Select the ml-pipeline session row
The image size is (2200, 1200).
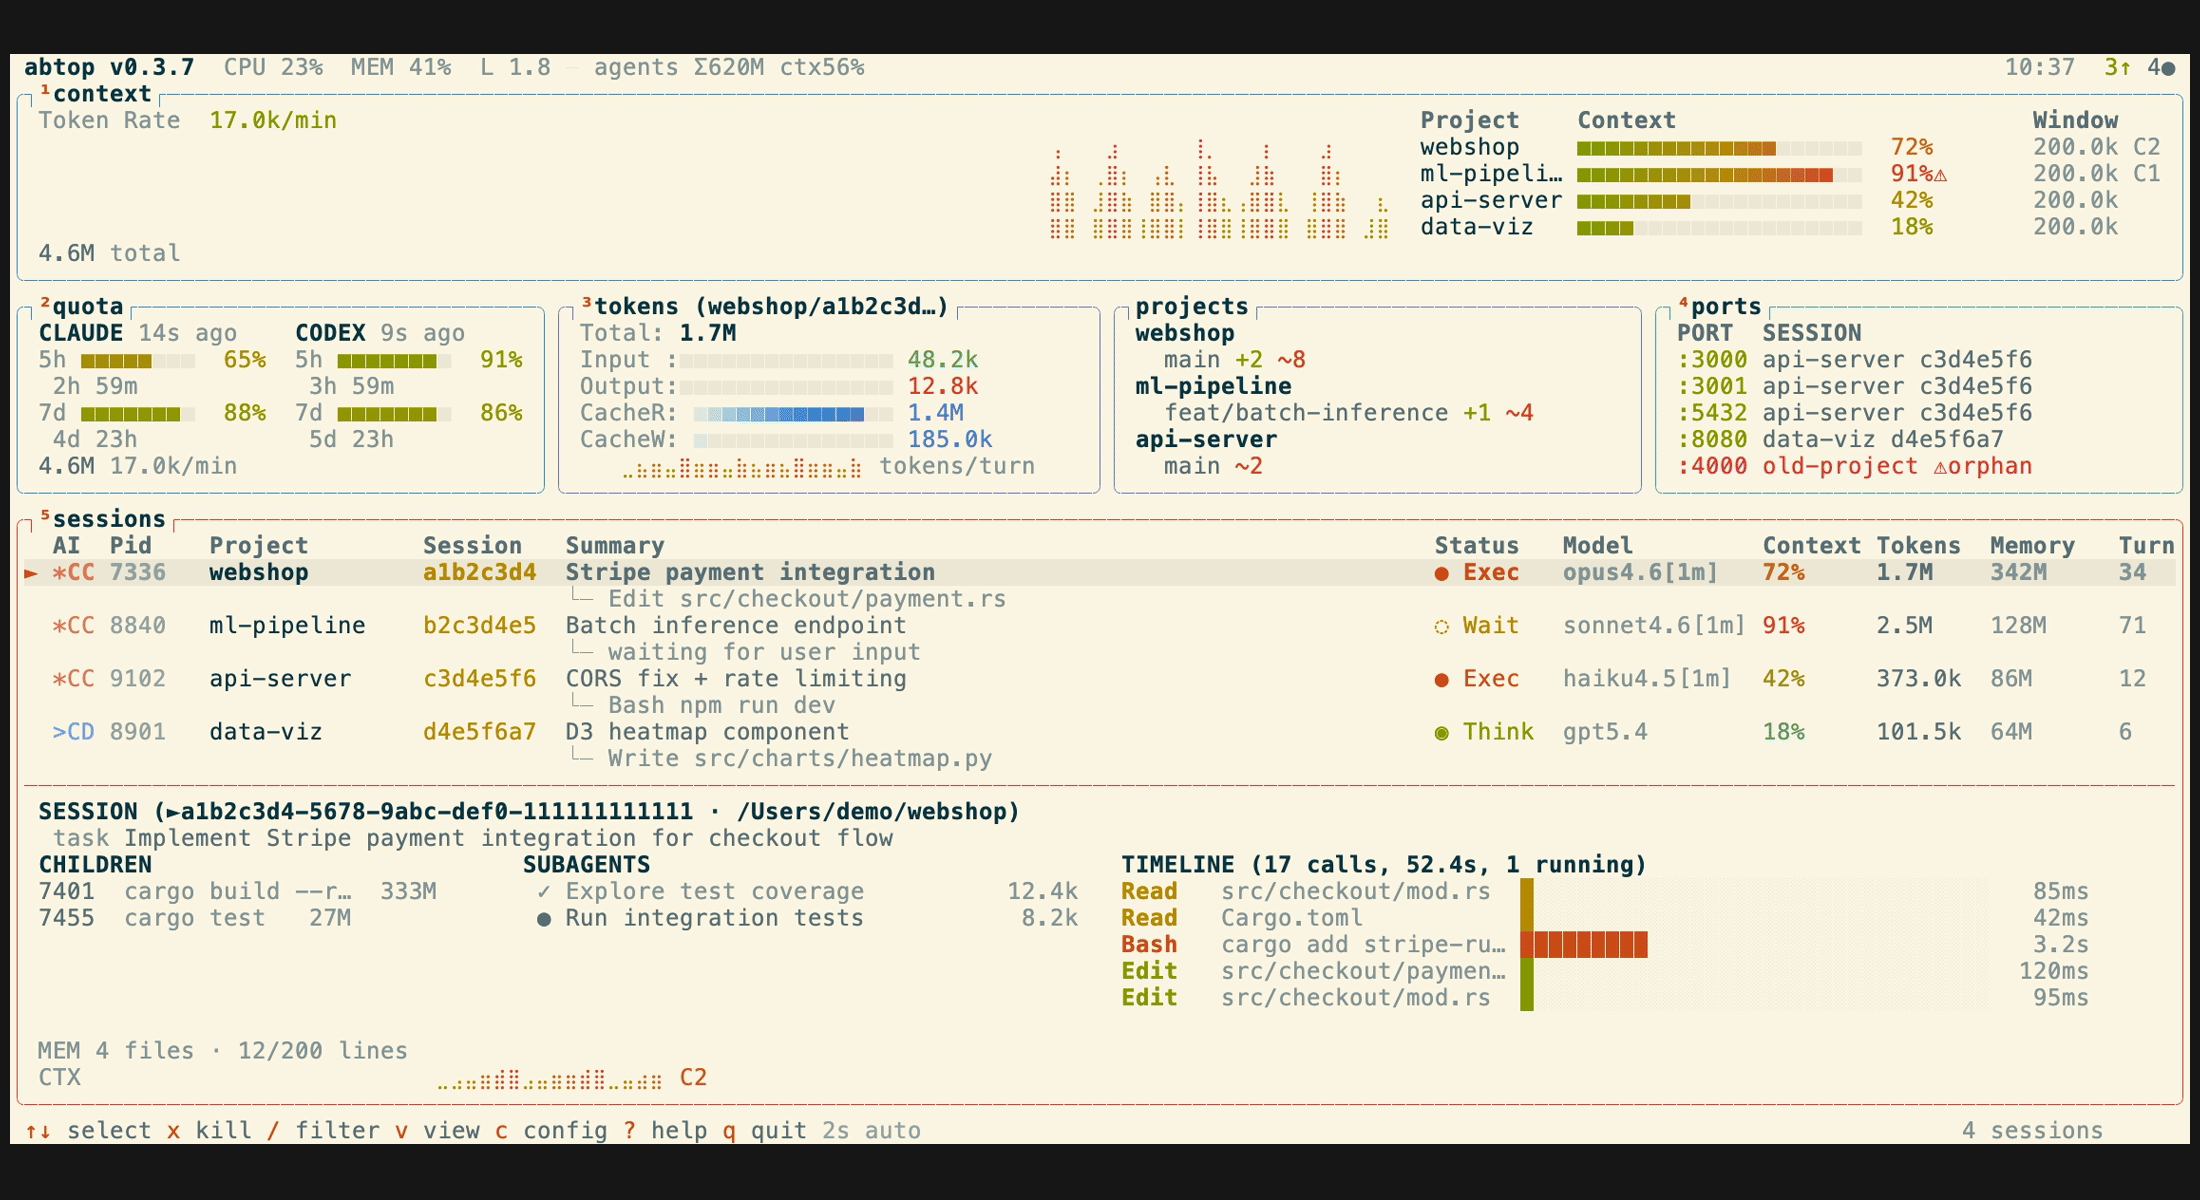tap(286, 626)
